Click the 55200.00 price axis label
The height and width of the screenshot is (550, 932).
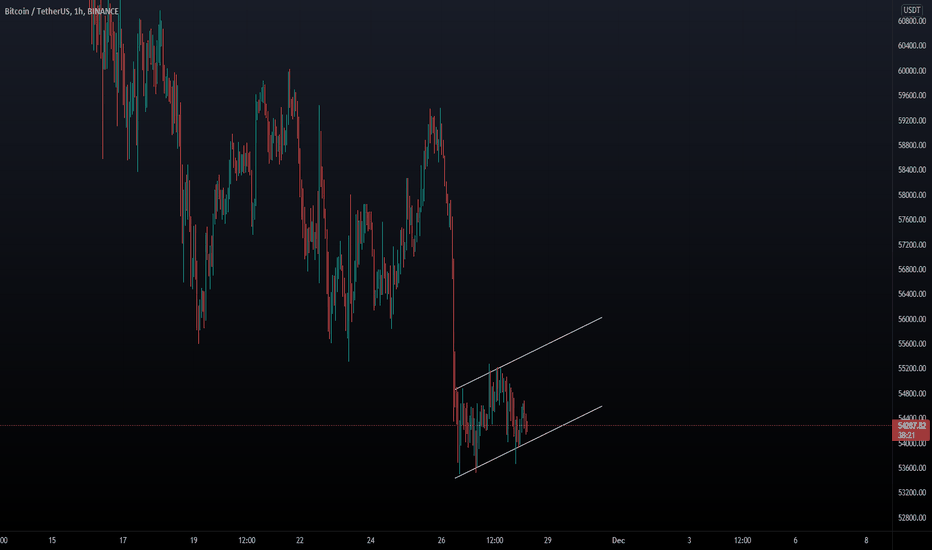tap(912, 369)
